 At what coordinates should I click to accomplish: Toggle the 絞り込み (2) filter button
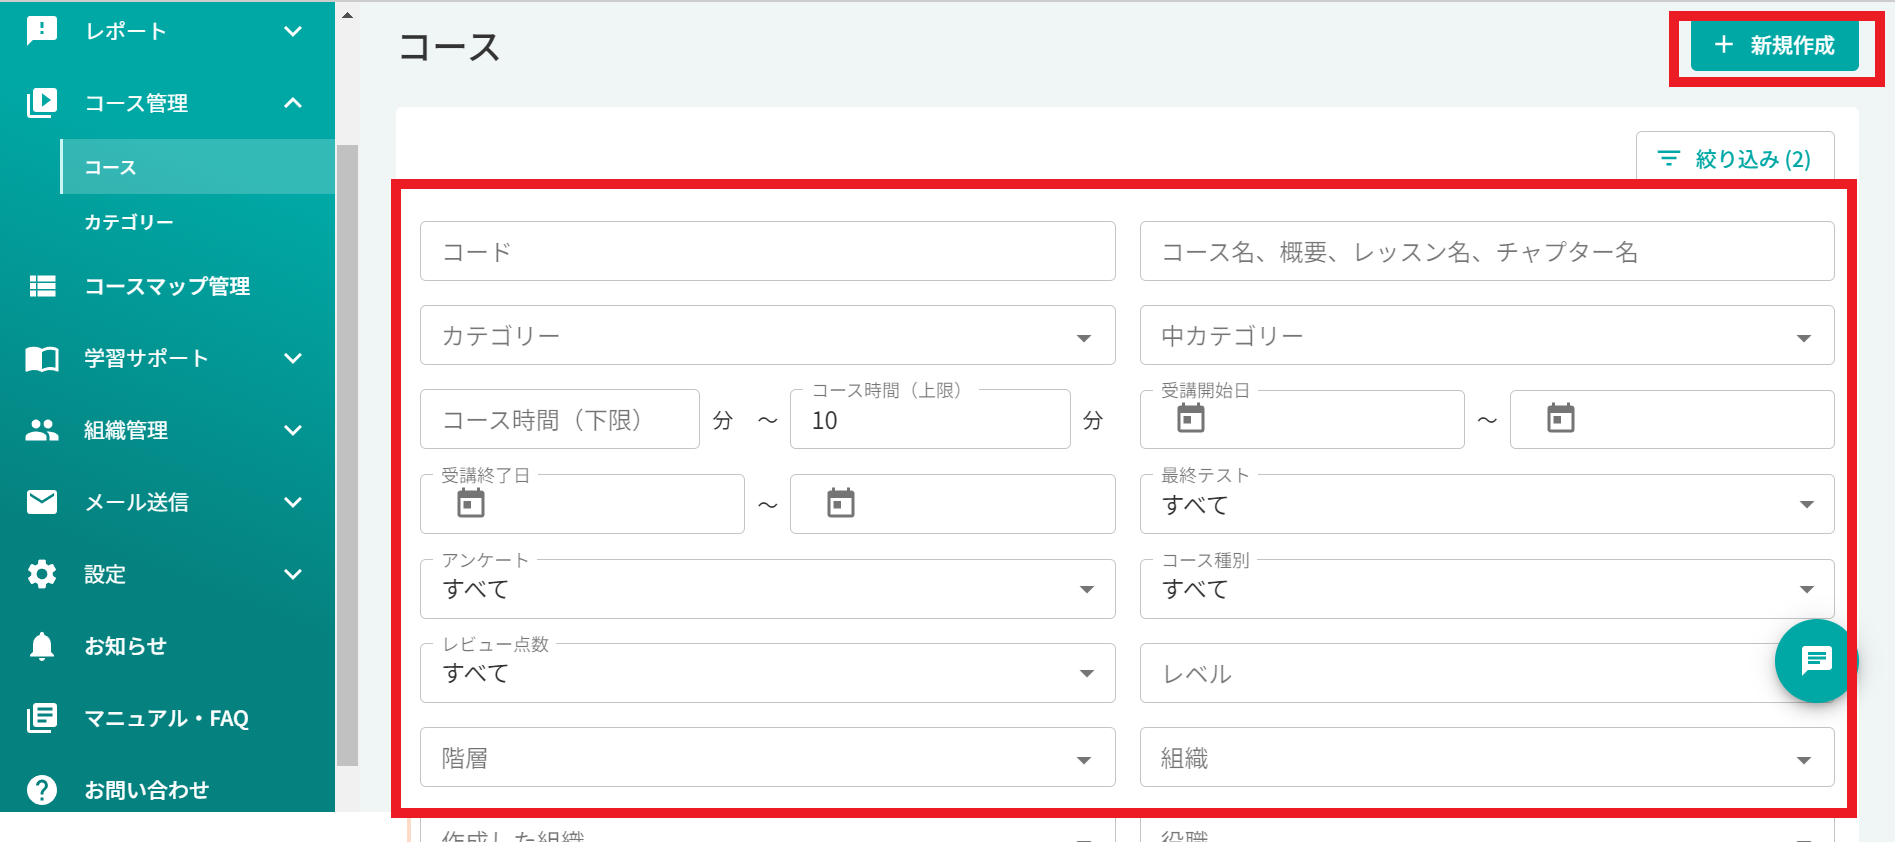coord(1735,159)
